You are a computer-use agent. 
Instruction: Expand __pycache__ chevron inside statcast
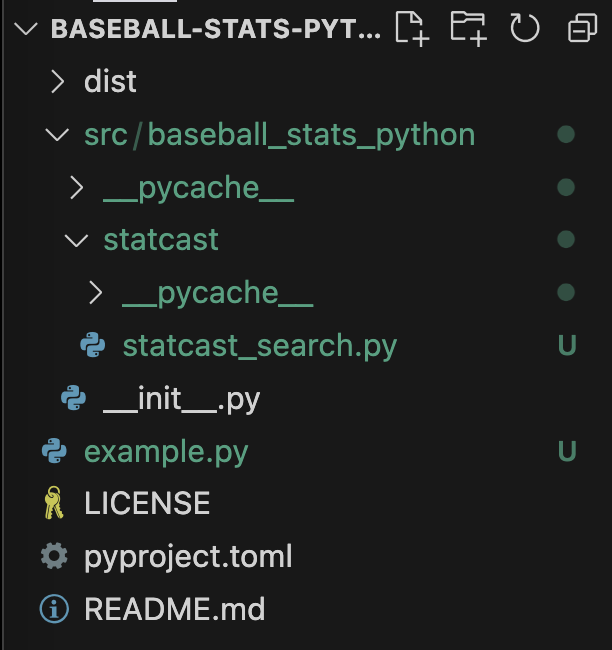(x=95, y=293)
